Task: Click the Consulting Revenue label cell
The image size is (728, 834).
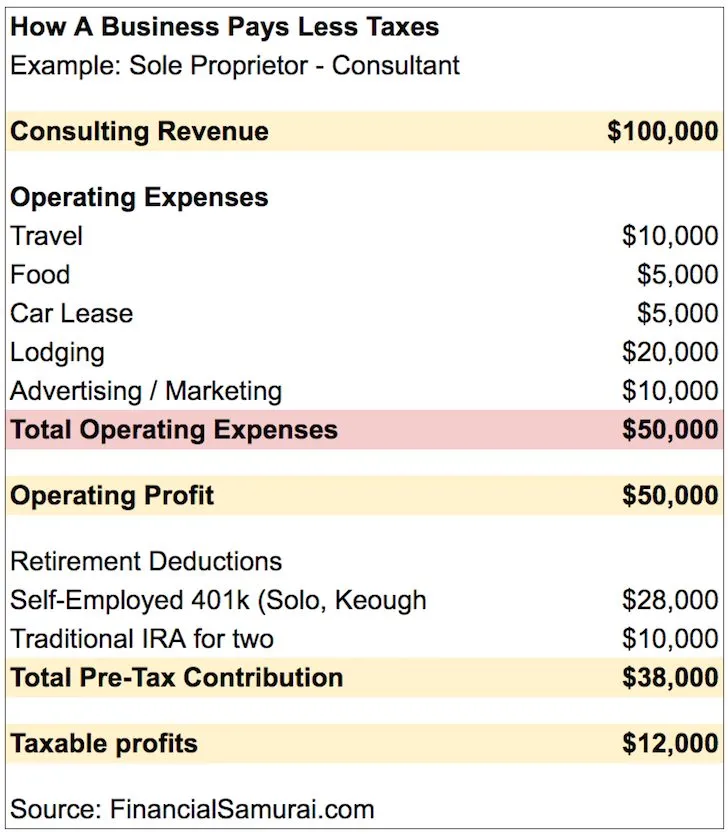Action: click(x=139, y=131)
